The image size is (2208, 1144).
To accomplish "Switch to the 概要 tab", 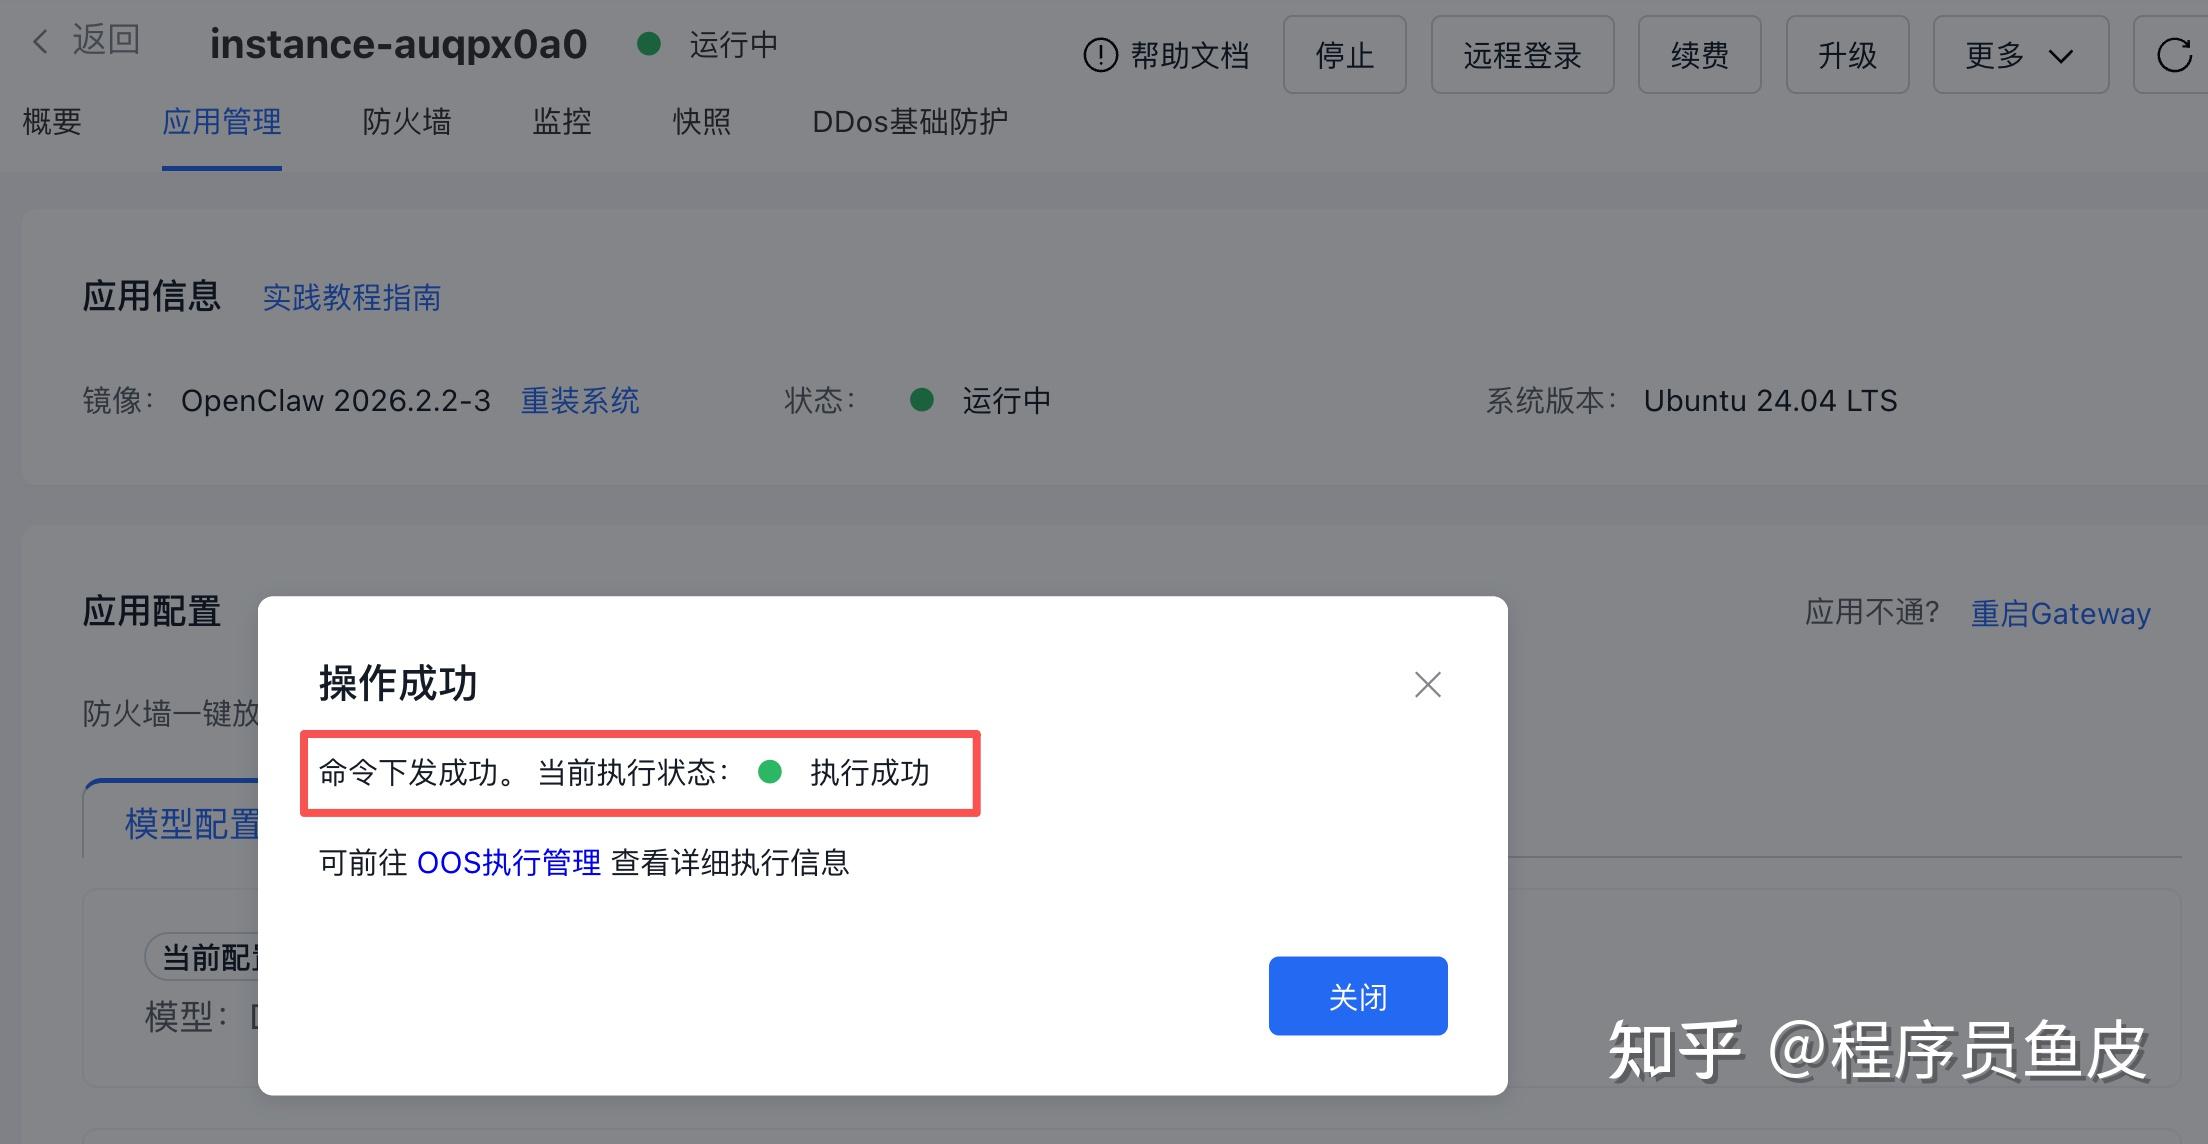I will click(52, 122).
